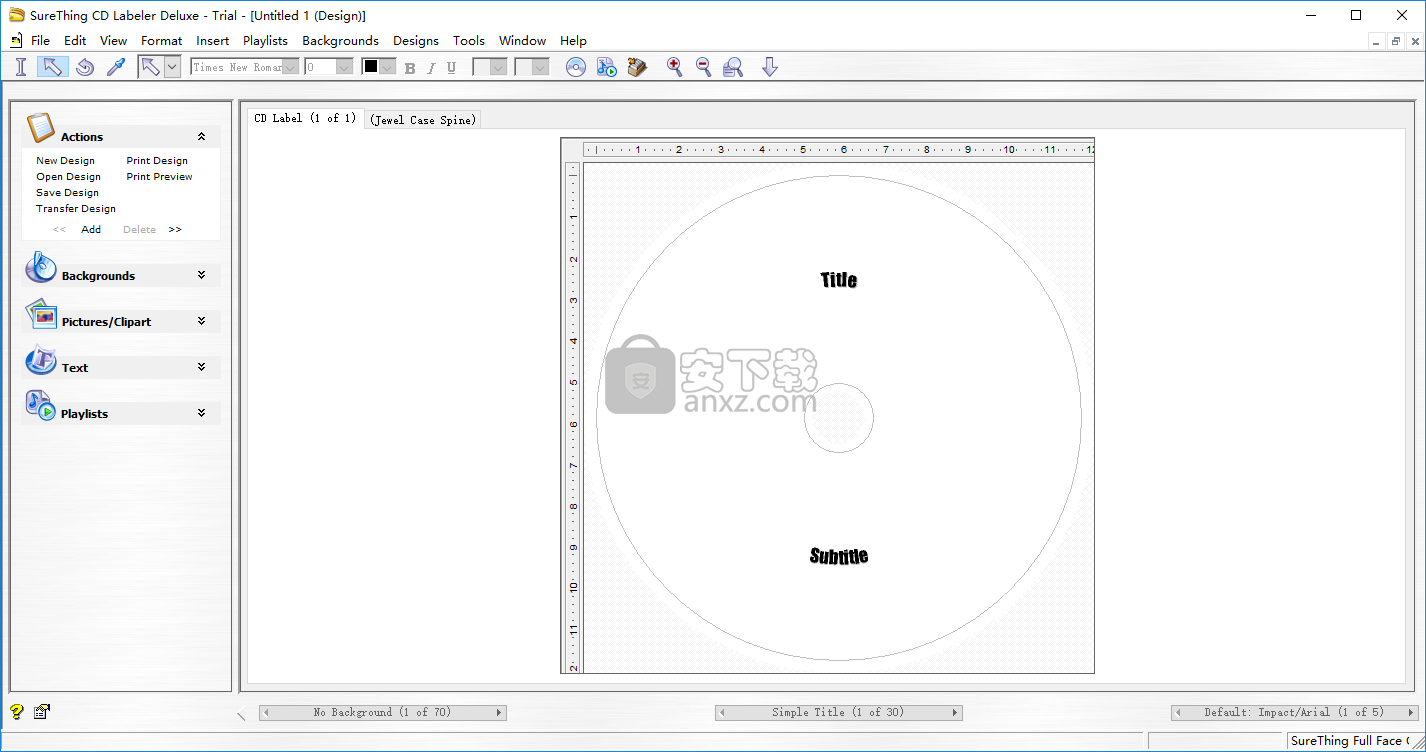Select the arrow pointer tool
Screen dimensions: 1426x752
(x=53, y=67)
